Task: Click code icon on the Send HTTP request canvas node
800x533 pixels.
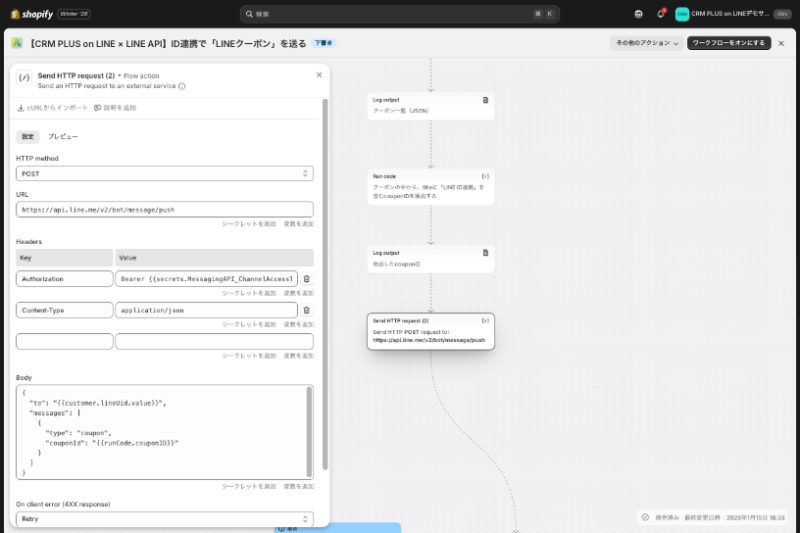Action: (x=485, y=321)
